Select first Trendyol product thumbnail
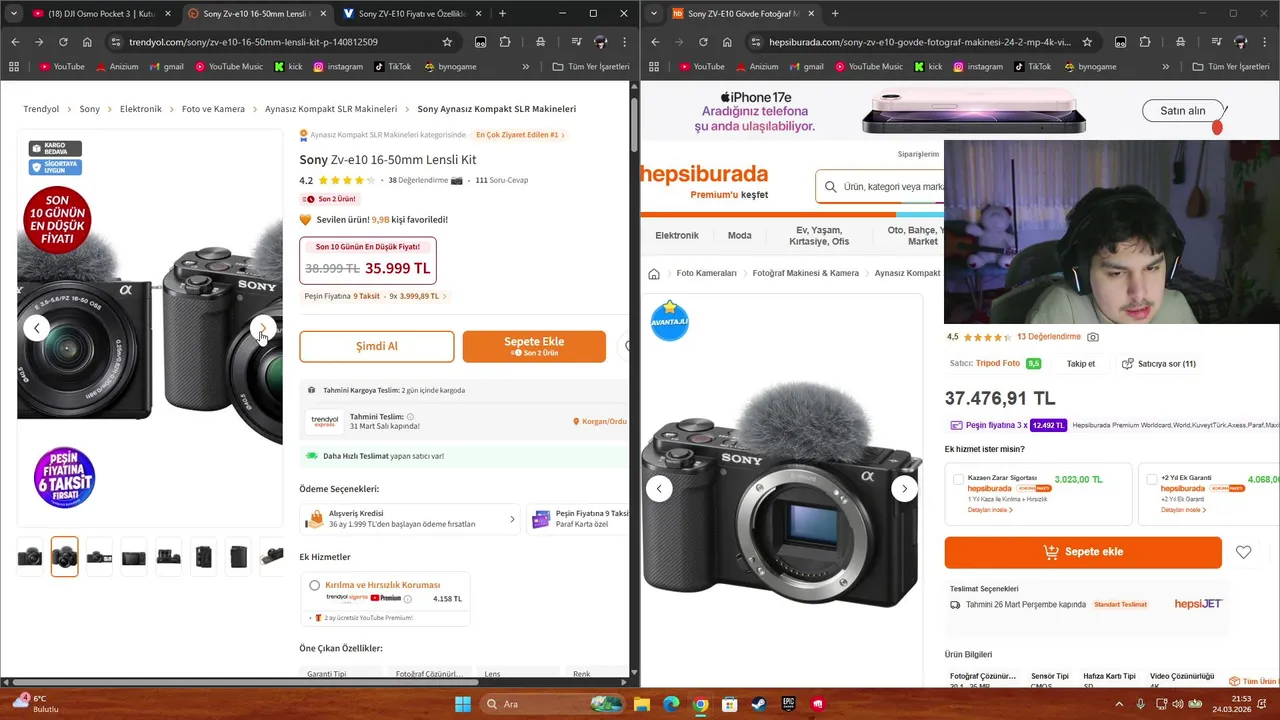This screenshot has width=1280, height=720. [x=30, y=557]
